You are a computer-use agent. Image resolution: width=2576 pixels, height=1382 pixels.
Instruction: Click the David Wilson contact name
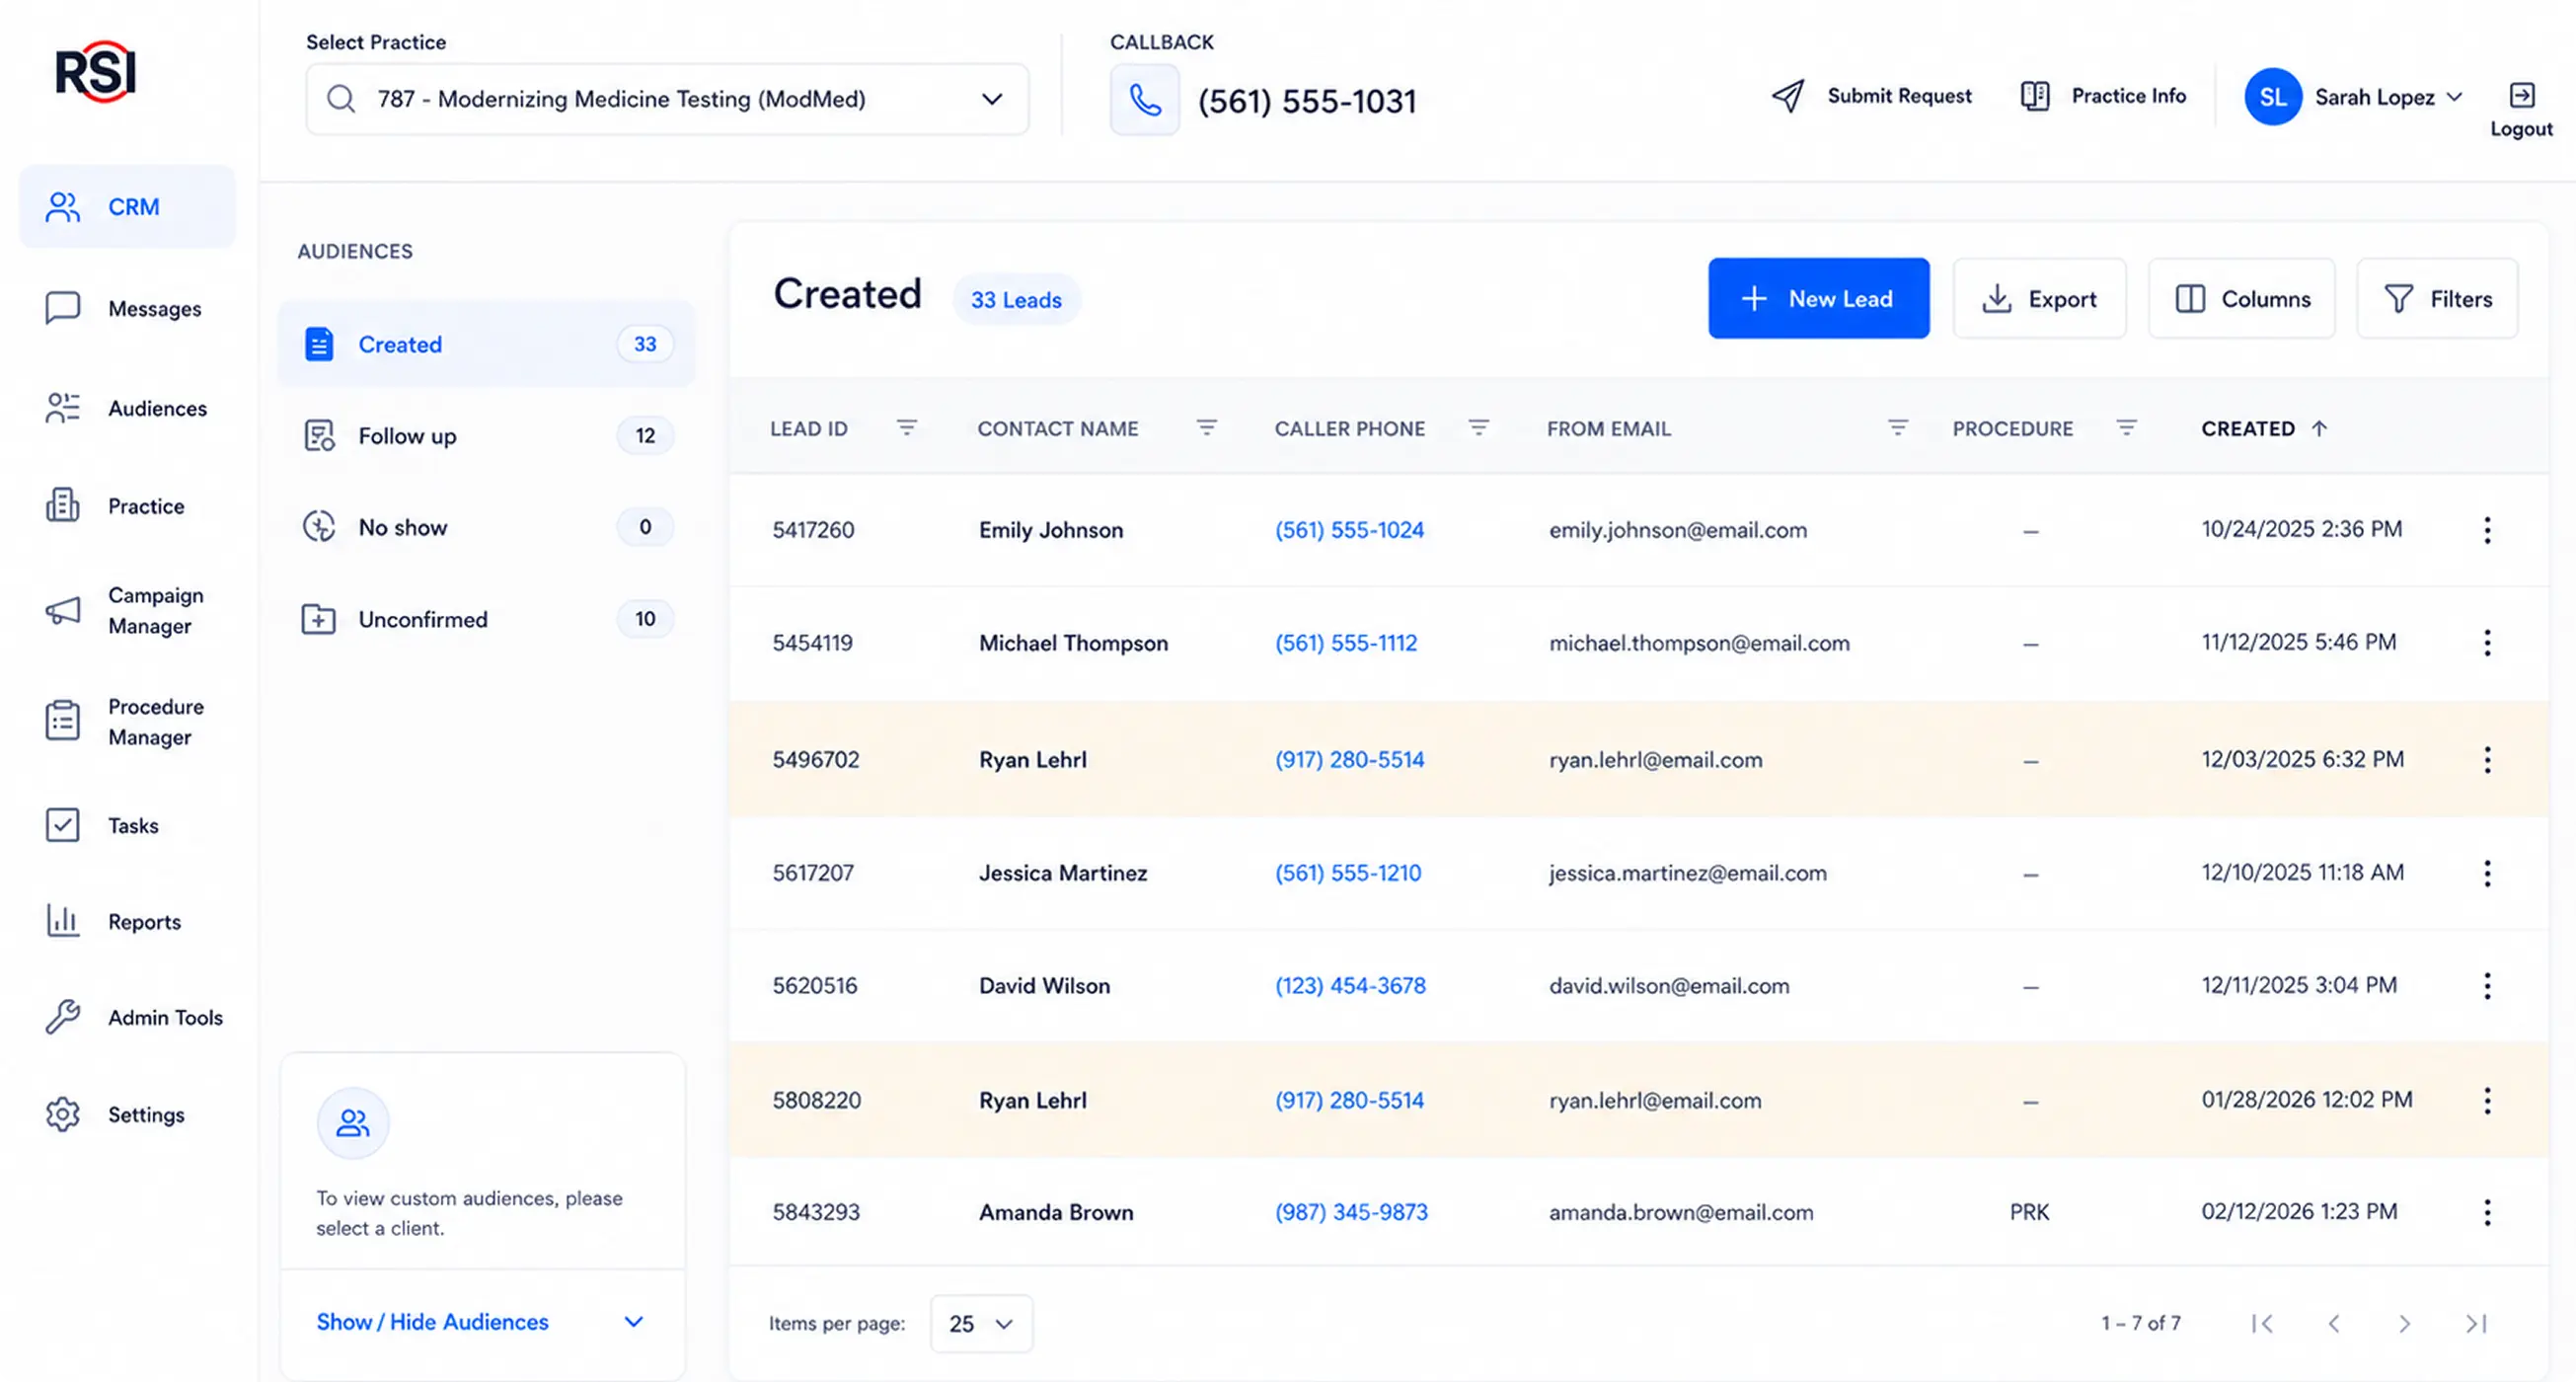tap(1044, 986)
